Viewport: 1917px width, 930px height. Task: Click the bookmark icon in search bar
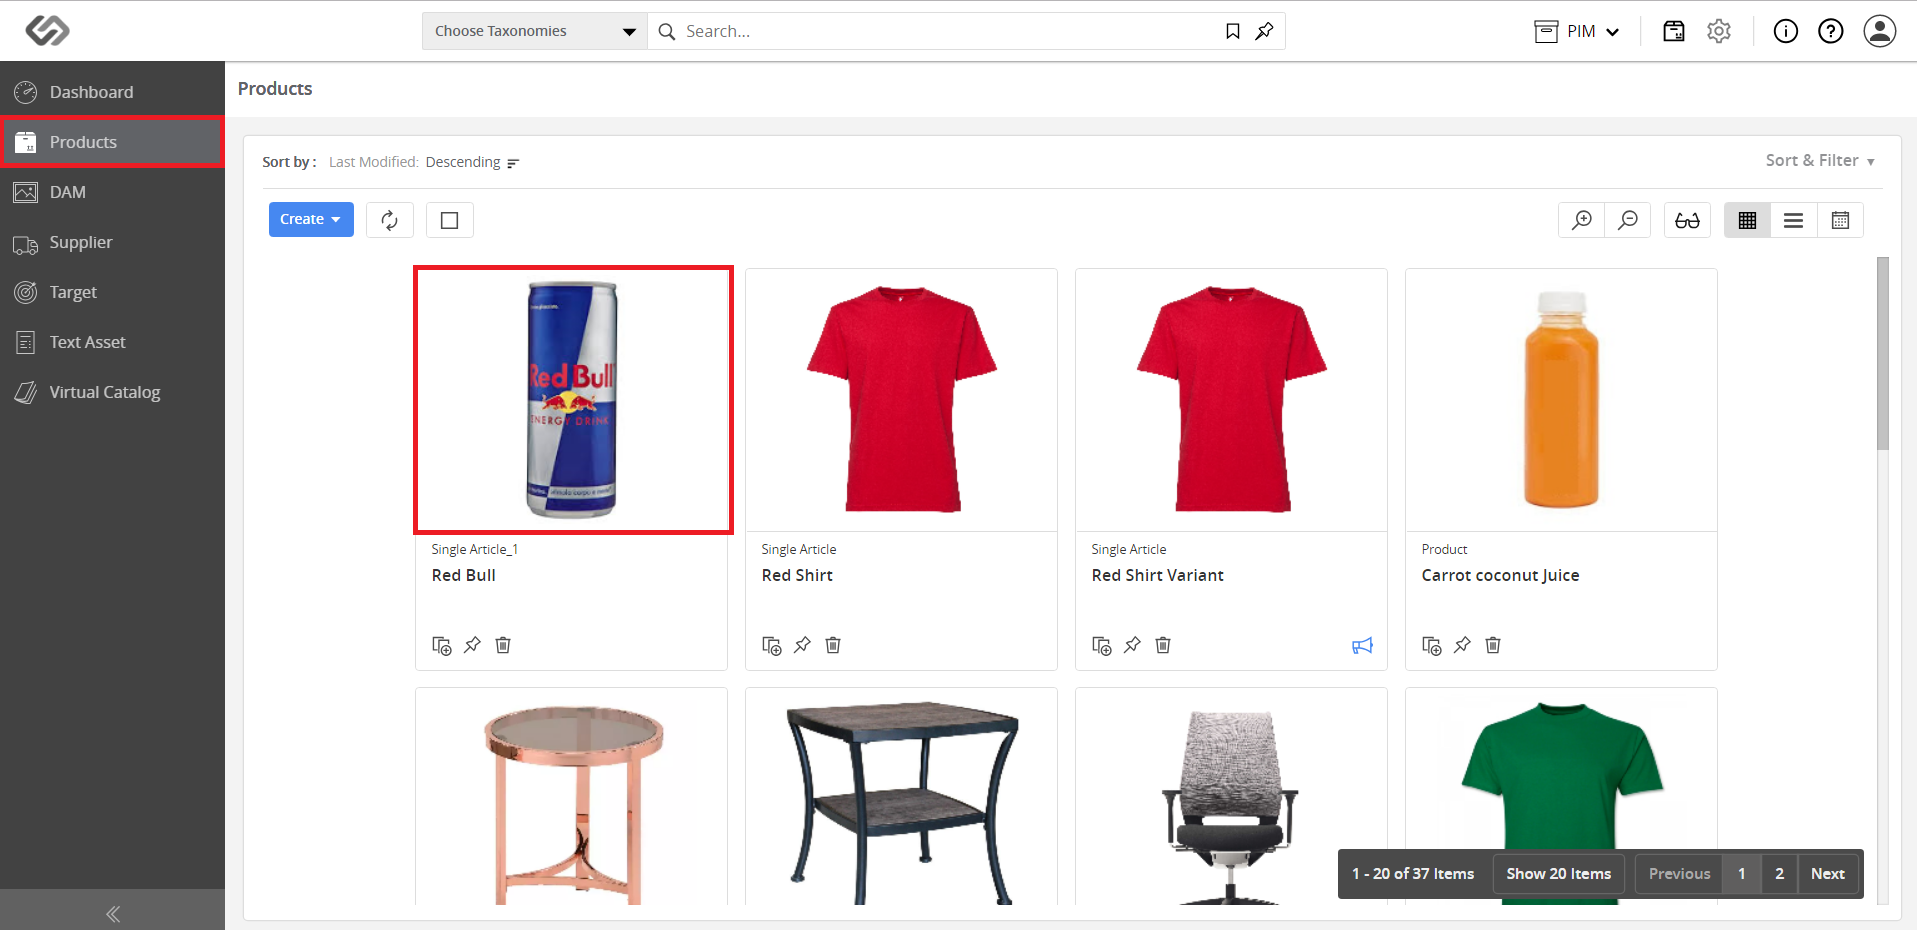tap(1233, 31)
